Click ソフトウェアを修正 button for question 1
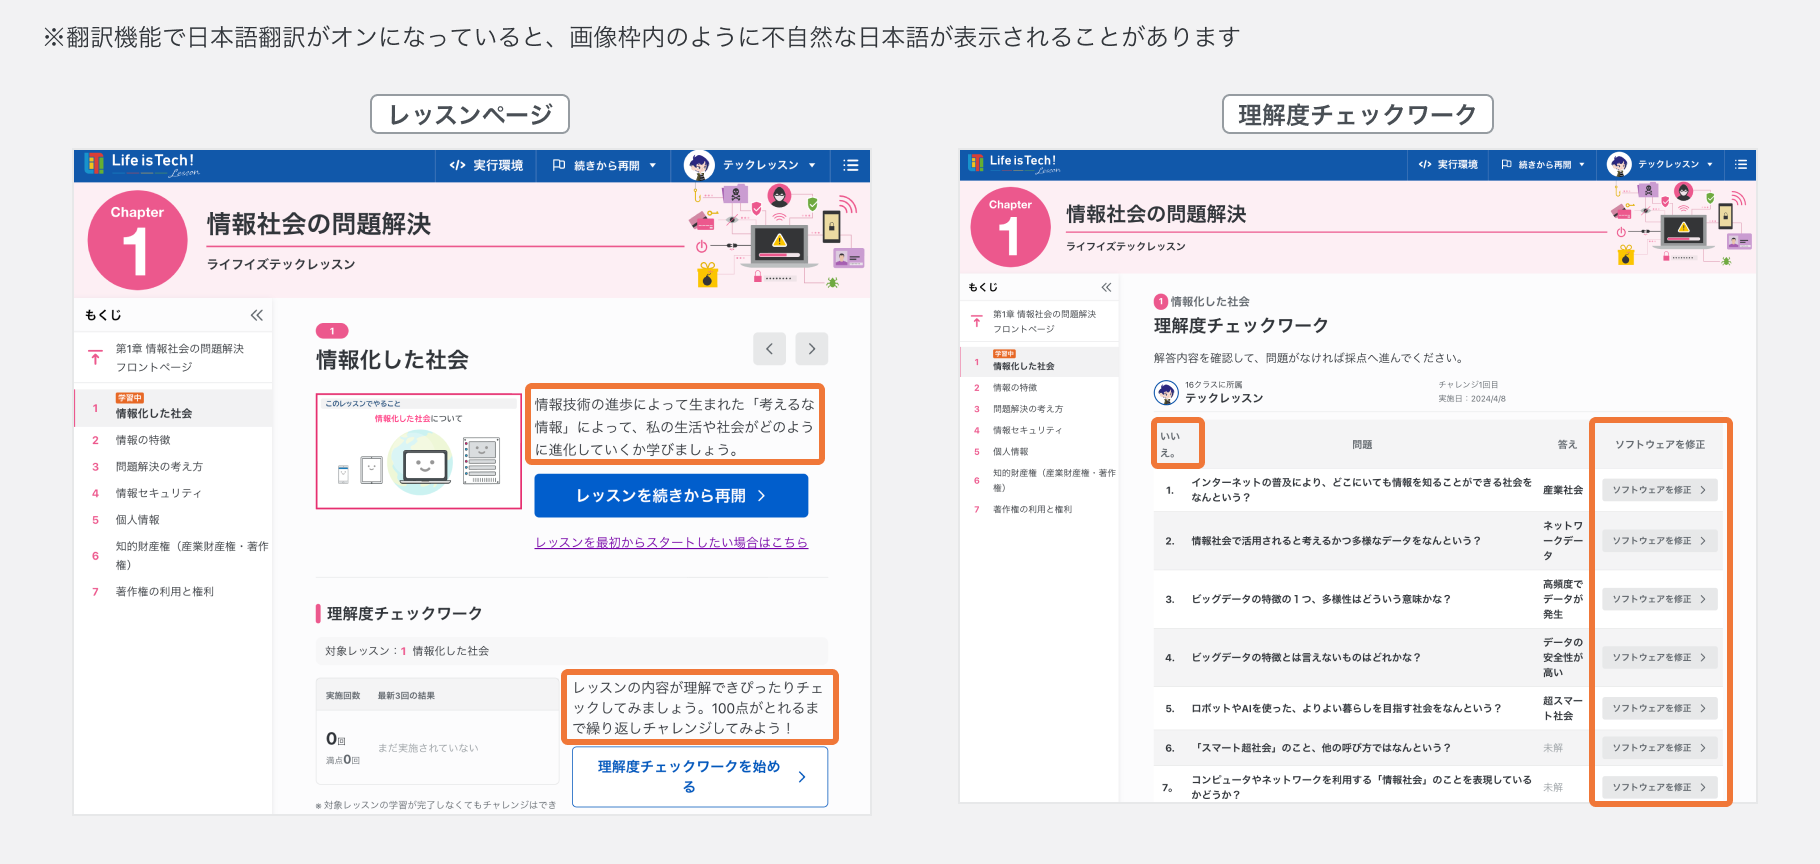The height and width of the screenshot is (864, 1820). point(1660,490)
